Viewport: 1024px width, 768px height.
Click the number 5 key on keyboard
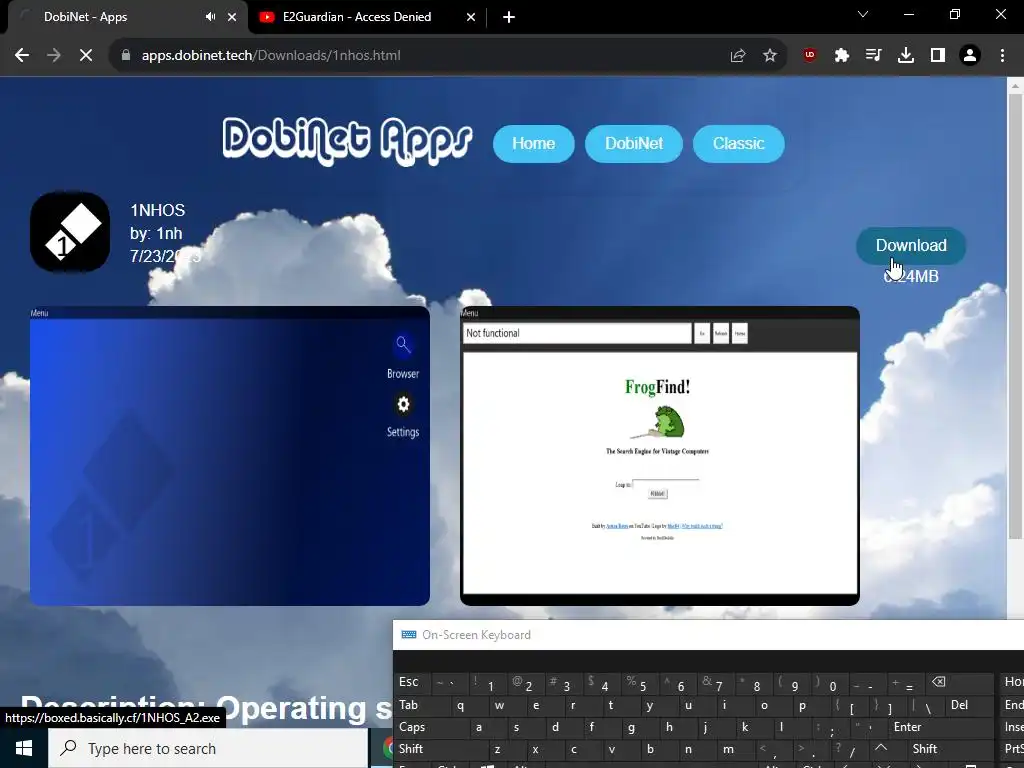638,682
